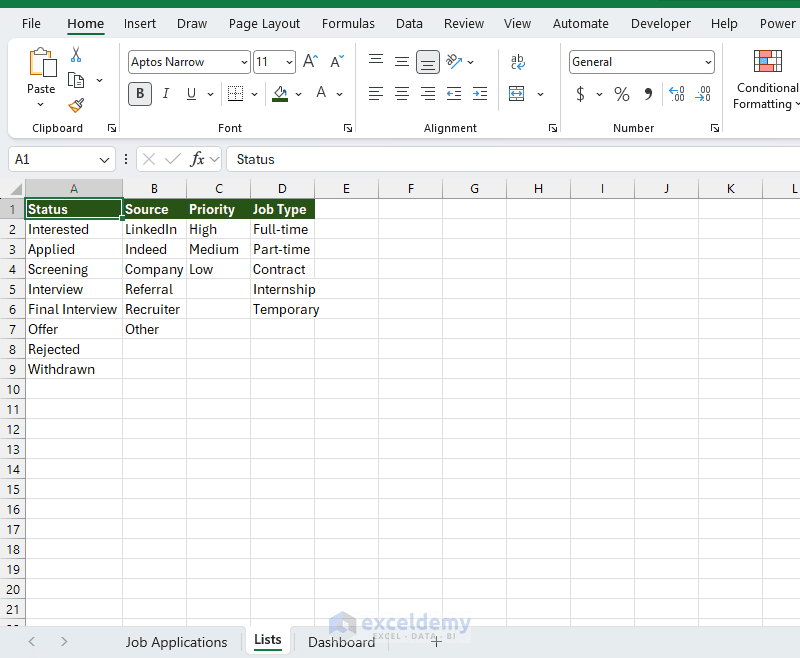Set Top Align for cell
Image resolution: width=800 pixels, height=658 pixels.
click(376, 62)
